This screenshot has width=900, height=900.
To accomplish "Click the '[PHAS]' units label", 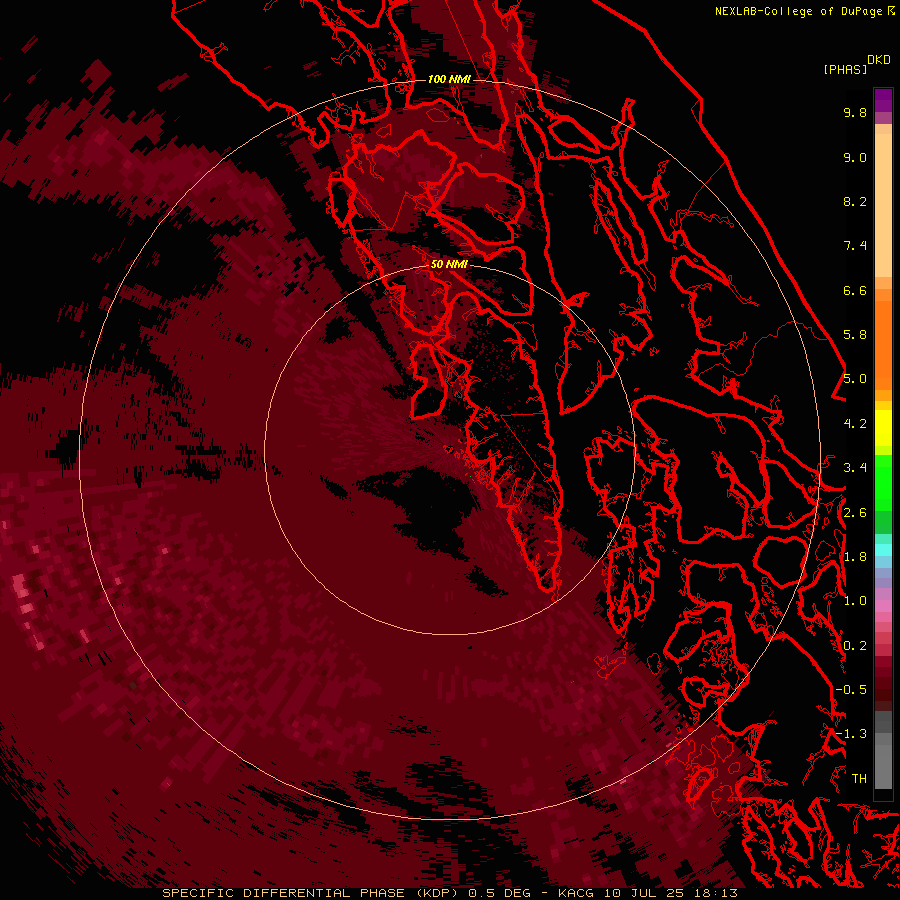I will 845,70.
